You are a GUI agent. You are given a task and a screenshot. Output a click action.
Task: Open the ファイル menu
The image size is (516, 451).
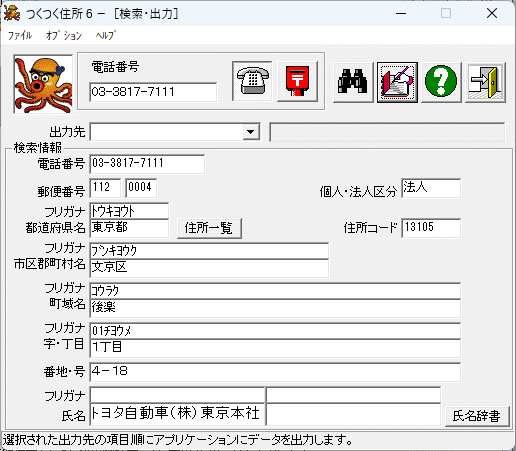pyautogui.click(x=20, y=35)
